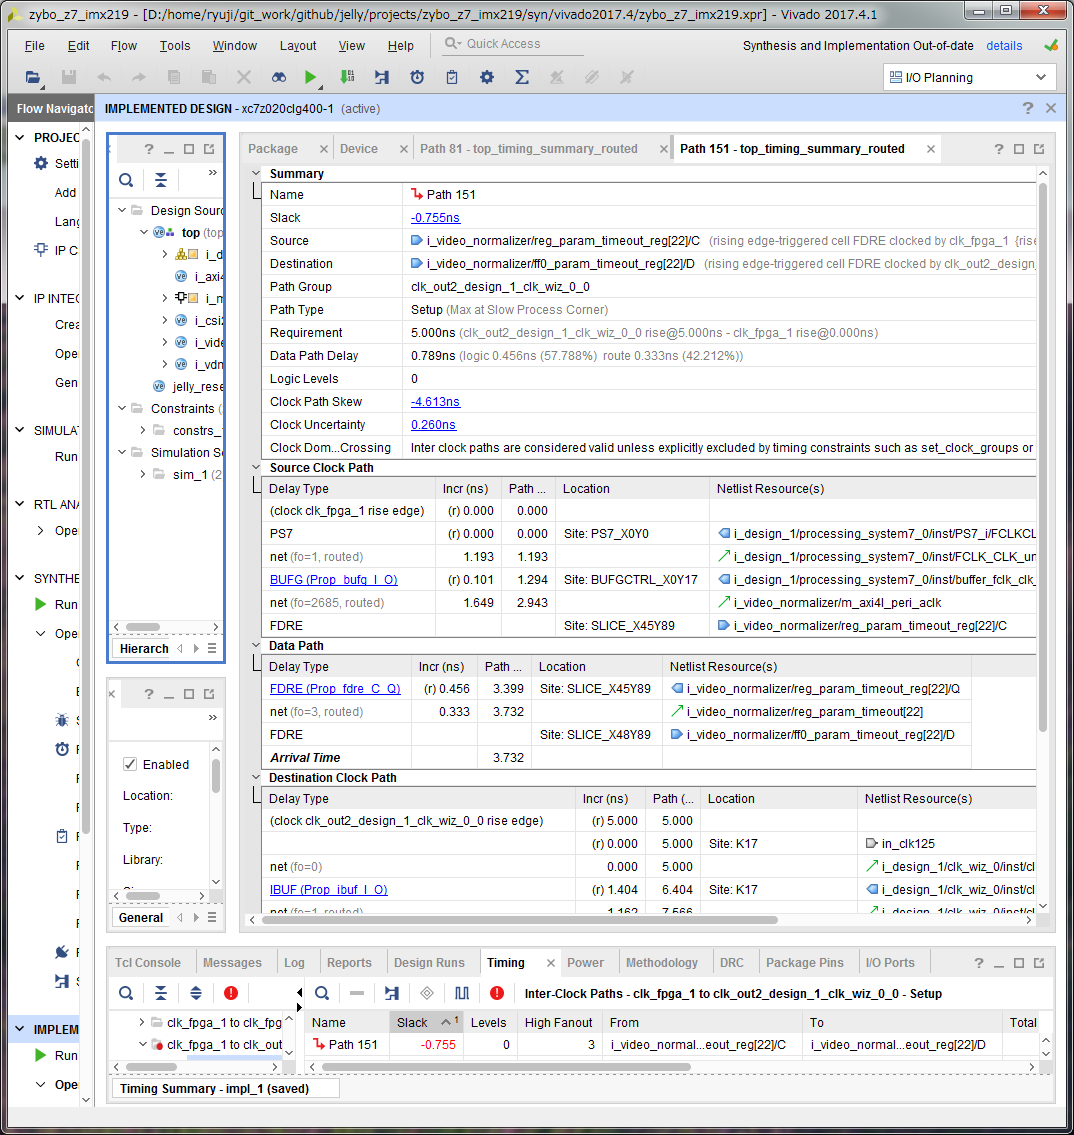Click the green Run play icon in toolbar
Image resolution: width=1074 pixels, height=1135 pixels.
coord(310,77)
